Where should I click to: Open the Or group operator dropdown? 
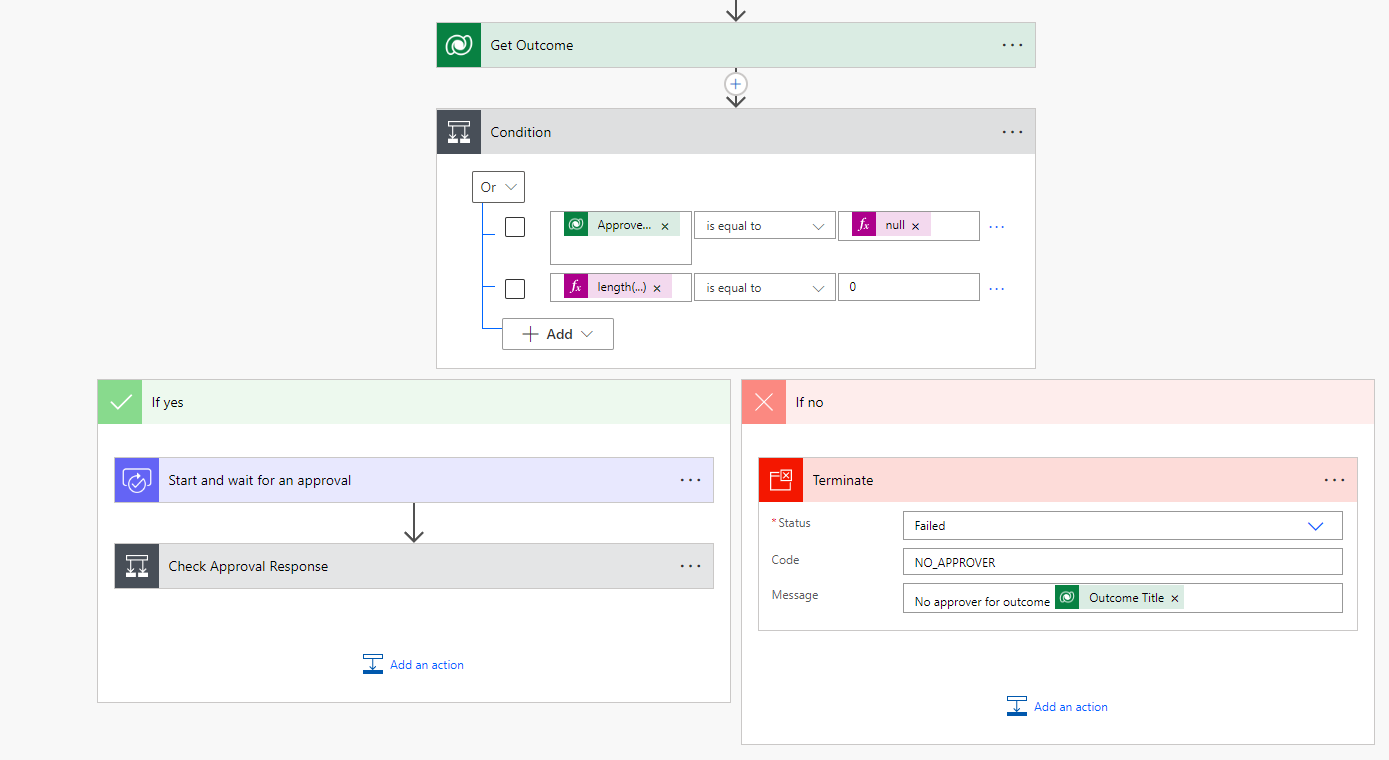click(498, 187)
